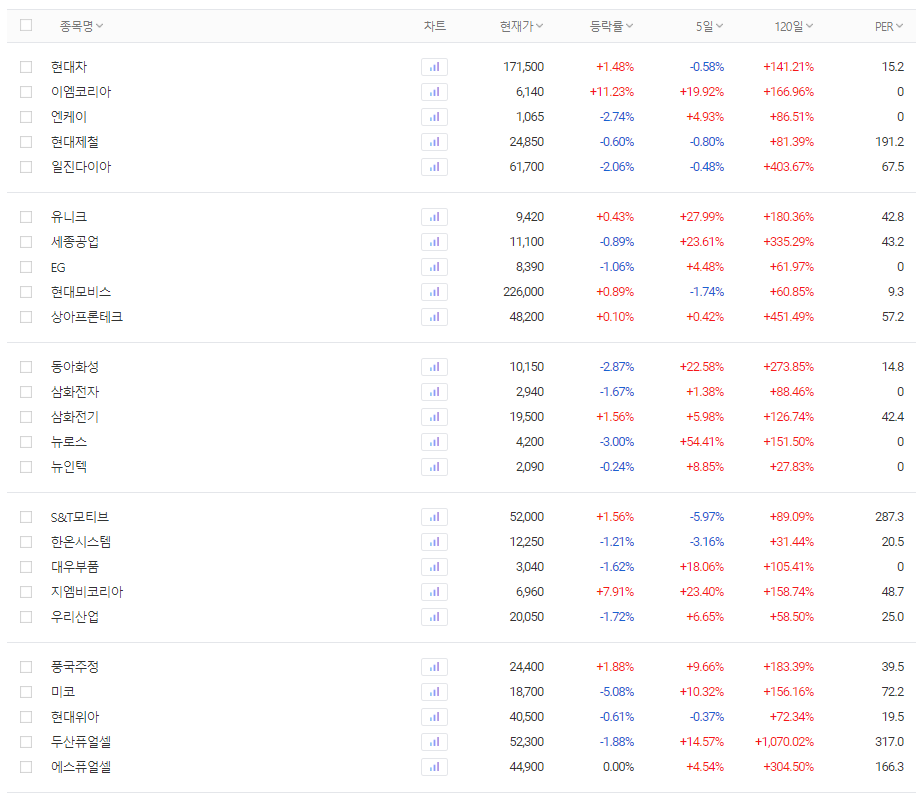Check the box for 두산퓨얼셀

26,742
